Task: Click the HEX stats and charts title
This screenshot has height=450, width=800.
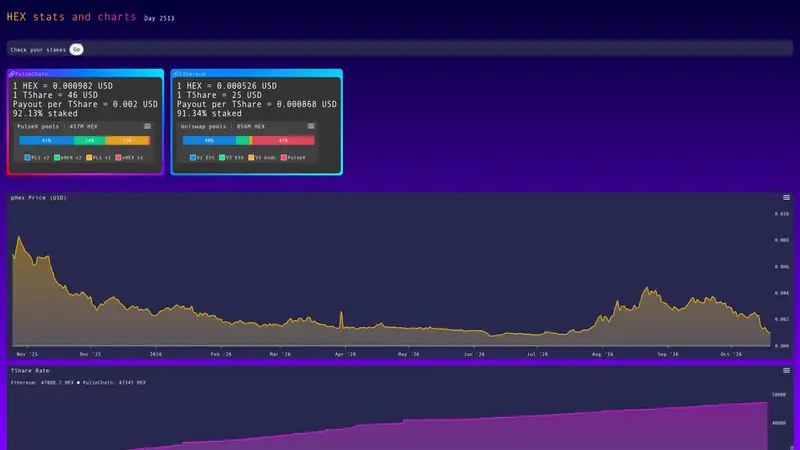Action: (71, 17)
